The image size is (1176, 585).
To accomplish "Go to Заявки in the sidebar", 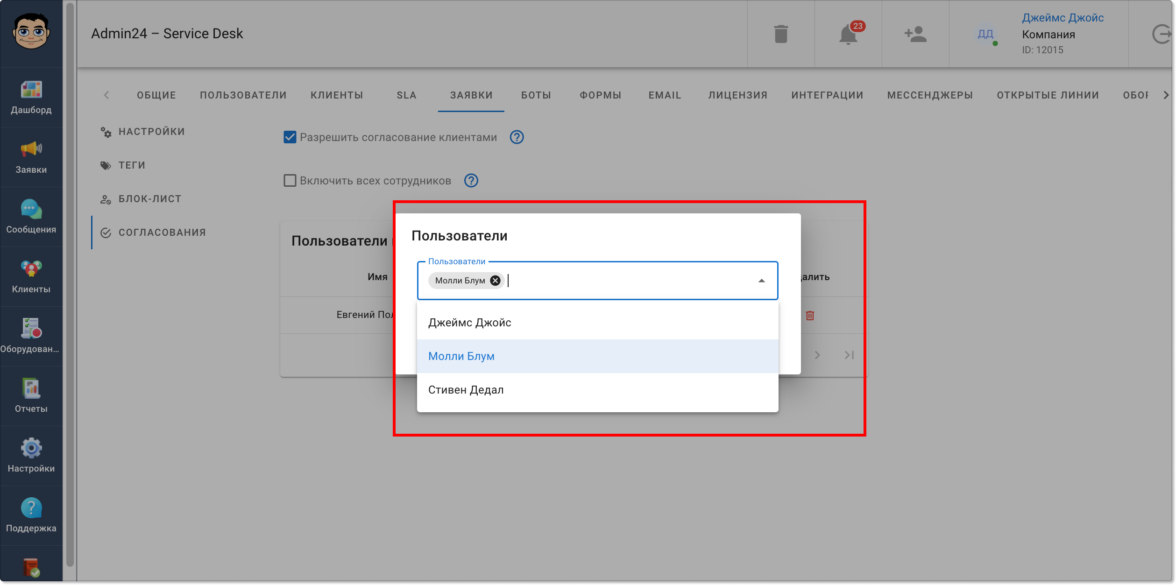I will (x=31, y=157).
